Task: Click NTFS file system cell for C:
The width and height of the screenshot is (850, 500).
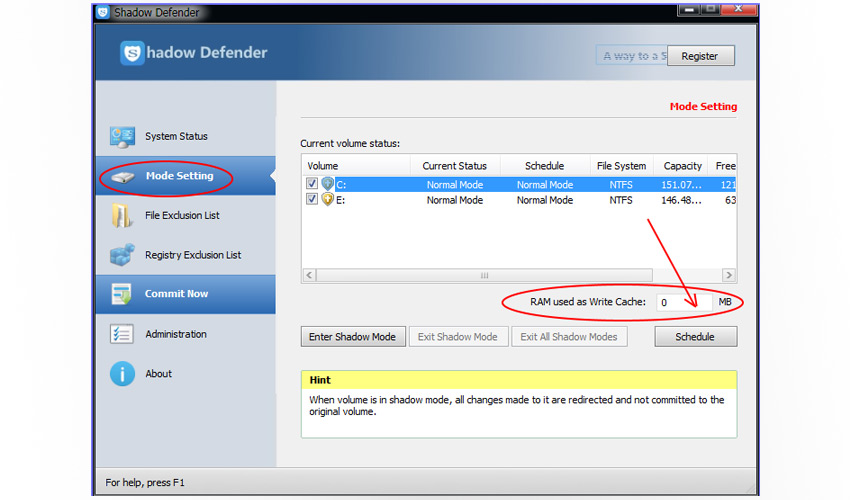Action: click(x=621, y=185)
